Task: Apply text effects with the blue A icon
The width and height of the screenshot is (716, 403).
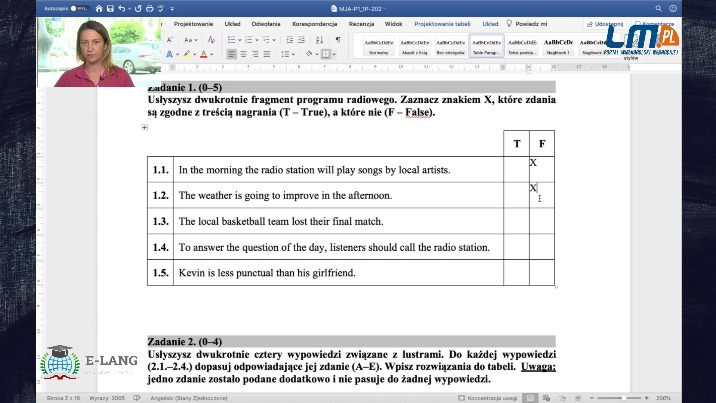Action: [x=169, y=54]
